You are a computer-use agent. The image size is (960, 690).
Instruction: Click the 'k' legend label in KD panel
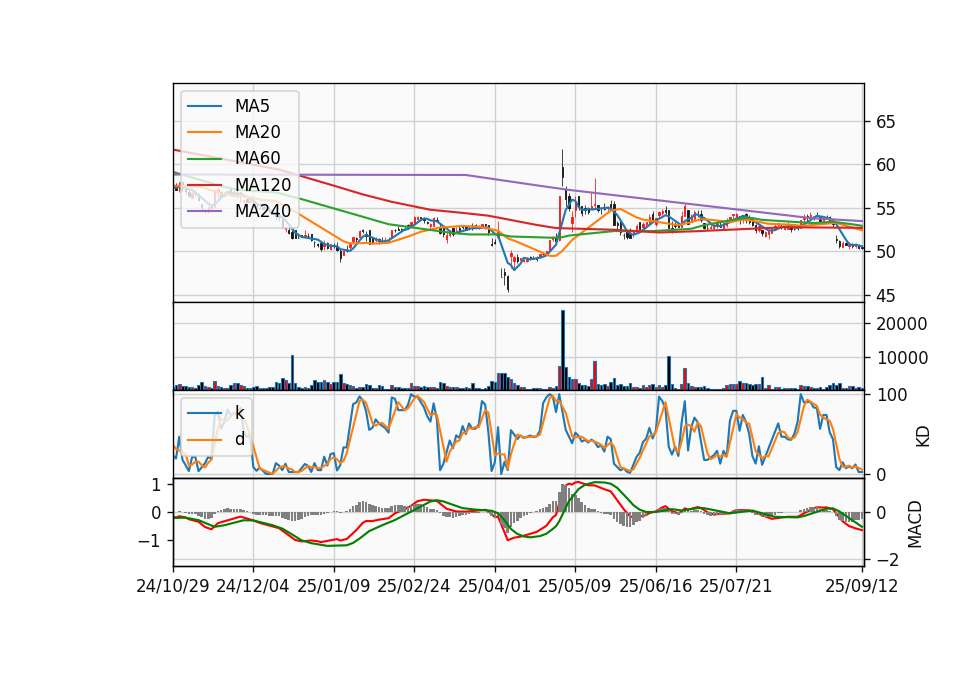239,413
